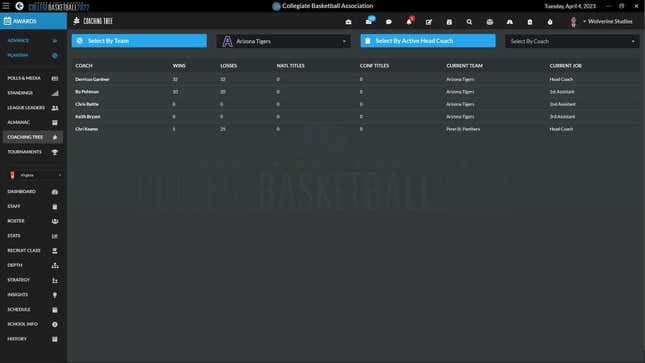Open the Select By Coach dropdown
The width and height of the screenshot is (645, 363).
click(572, 41)
